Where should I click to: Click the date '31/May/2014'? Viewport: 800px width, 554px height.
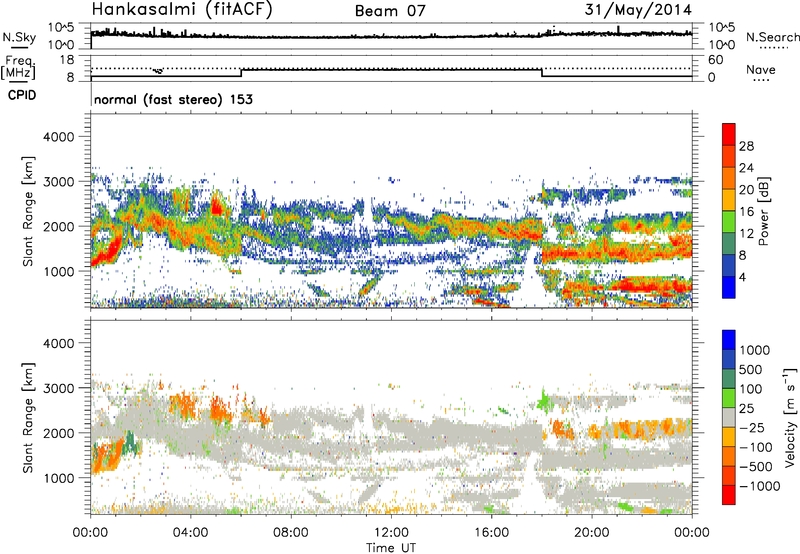(638, 9)
